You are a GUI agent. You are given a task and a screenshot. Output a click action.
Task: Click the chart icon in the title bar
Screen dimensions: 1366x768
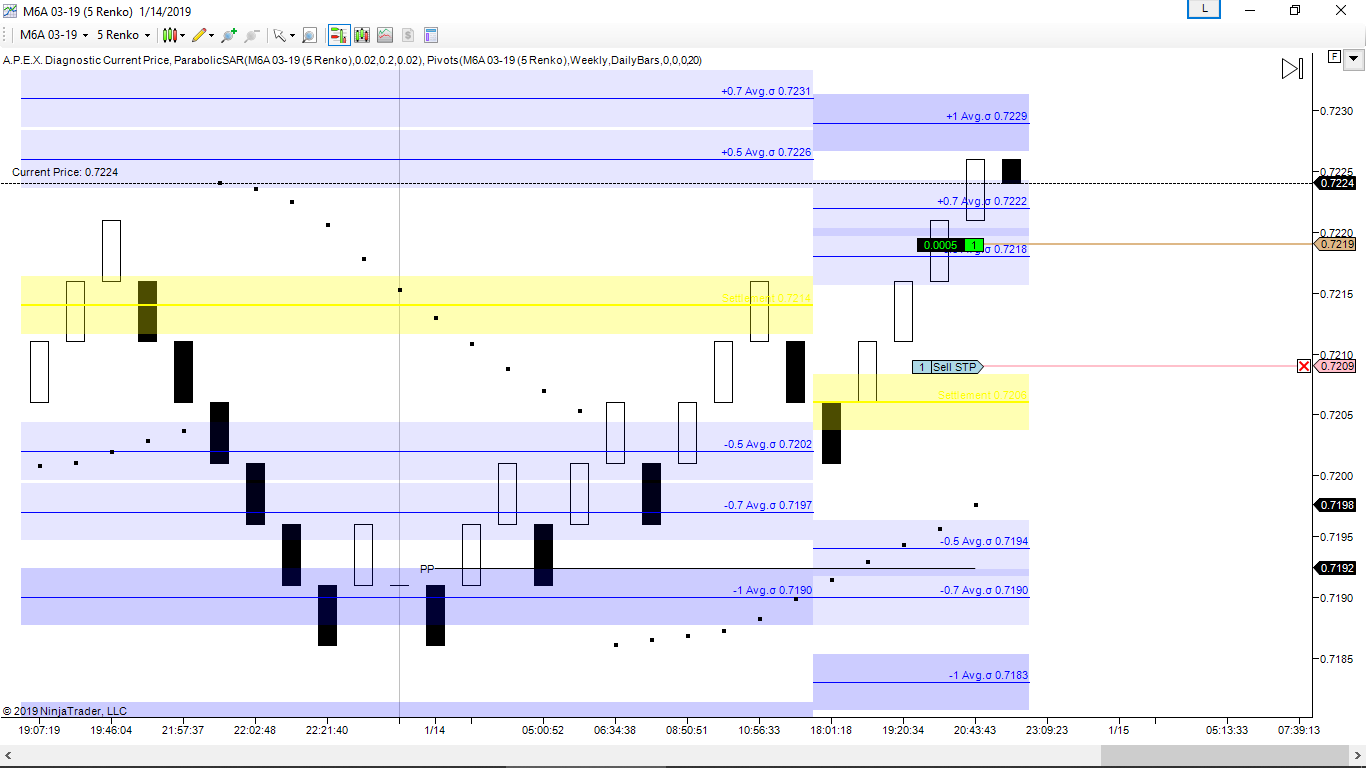click(9, 10)
